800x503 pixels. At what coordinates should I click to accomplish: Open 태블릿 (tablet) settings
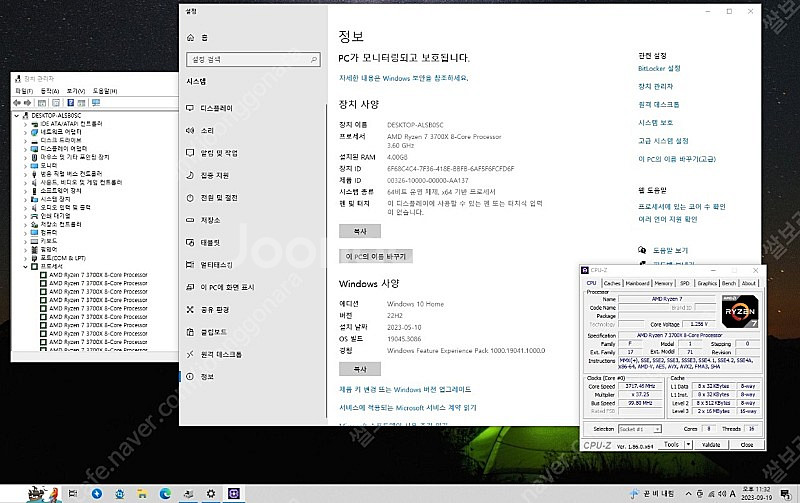[210, 242]
